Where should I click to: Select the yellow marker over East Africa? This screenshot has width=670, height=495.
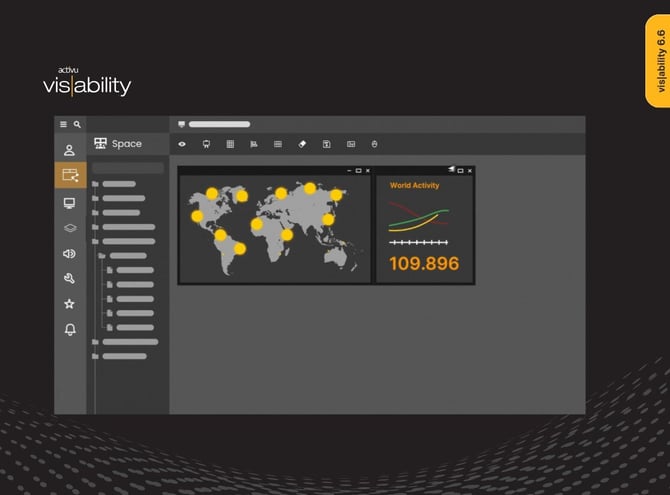[x=287, y=235]
